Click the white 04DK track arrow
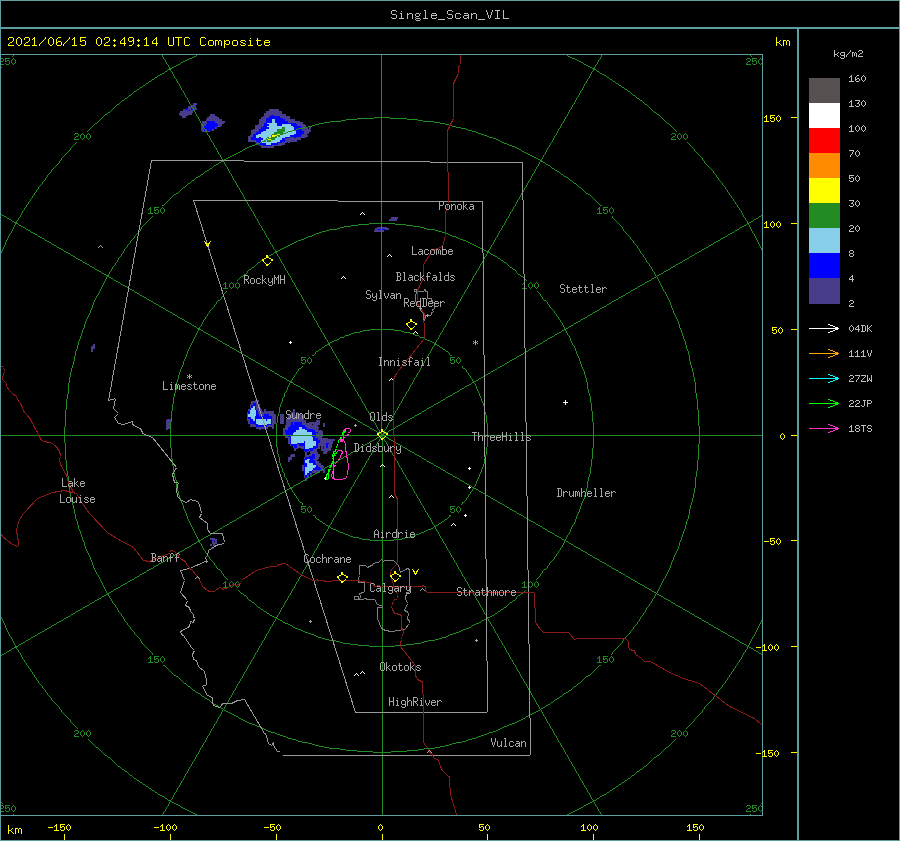900x841 pixels. point(824,328)
